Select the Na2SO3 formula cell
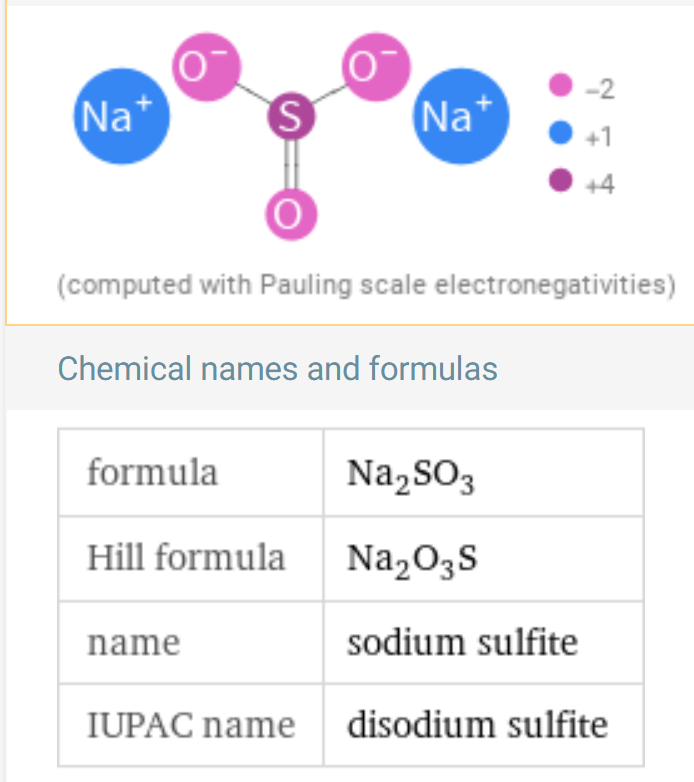This screenshot has height=782, width=694. [483, 473]
